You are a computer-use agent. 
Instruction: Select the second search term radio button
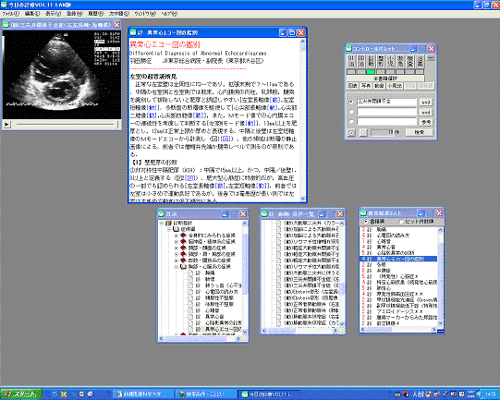click(351, 112)
